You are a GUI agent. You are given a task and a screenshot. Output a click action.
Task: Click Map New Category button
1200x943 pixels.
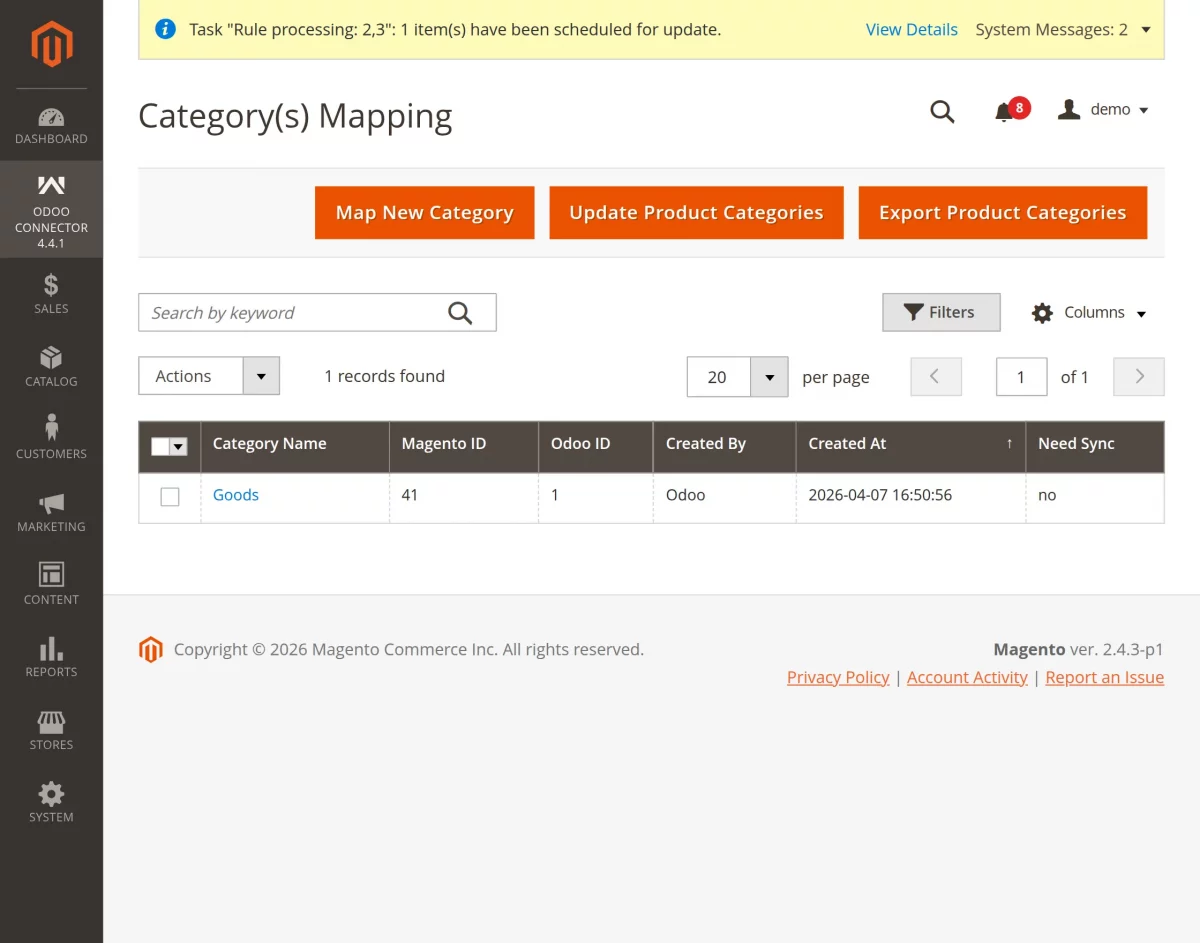[x=425, y=213]
